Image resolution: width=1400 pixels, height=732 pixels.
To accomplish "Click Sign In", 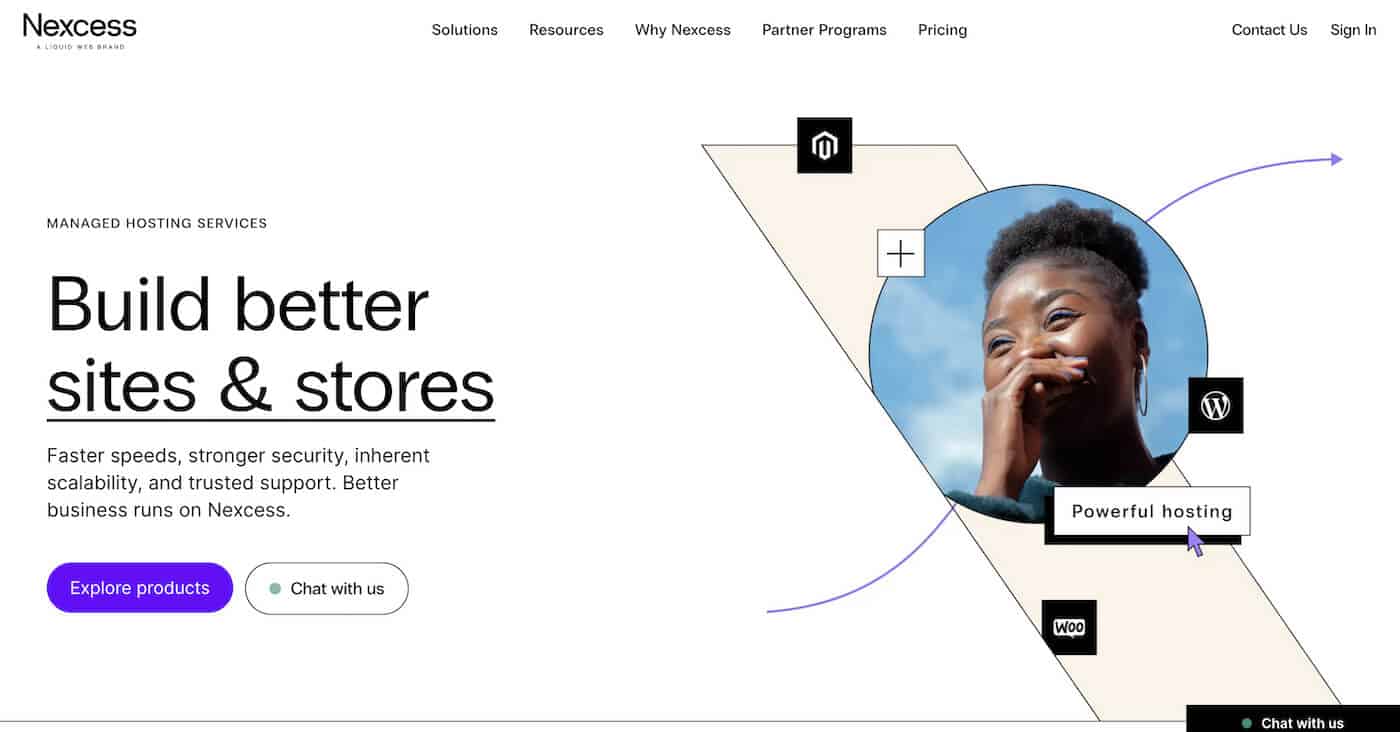I will pyautogui.click(x=1353, y=30).
